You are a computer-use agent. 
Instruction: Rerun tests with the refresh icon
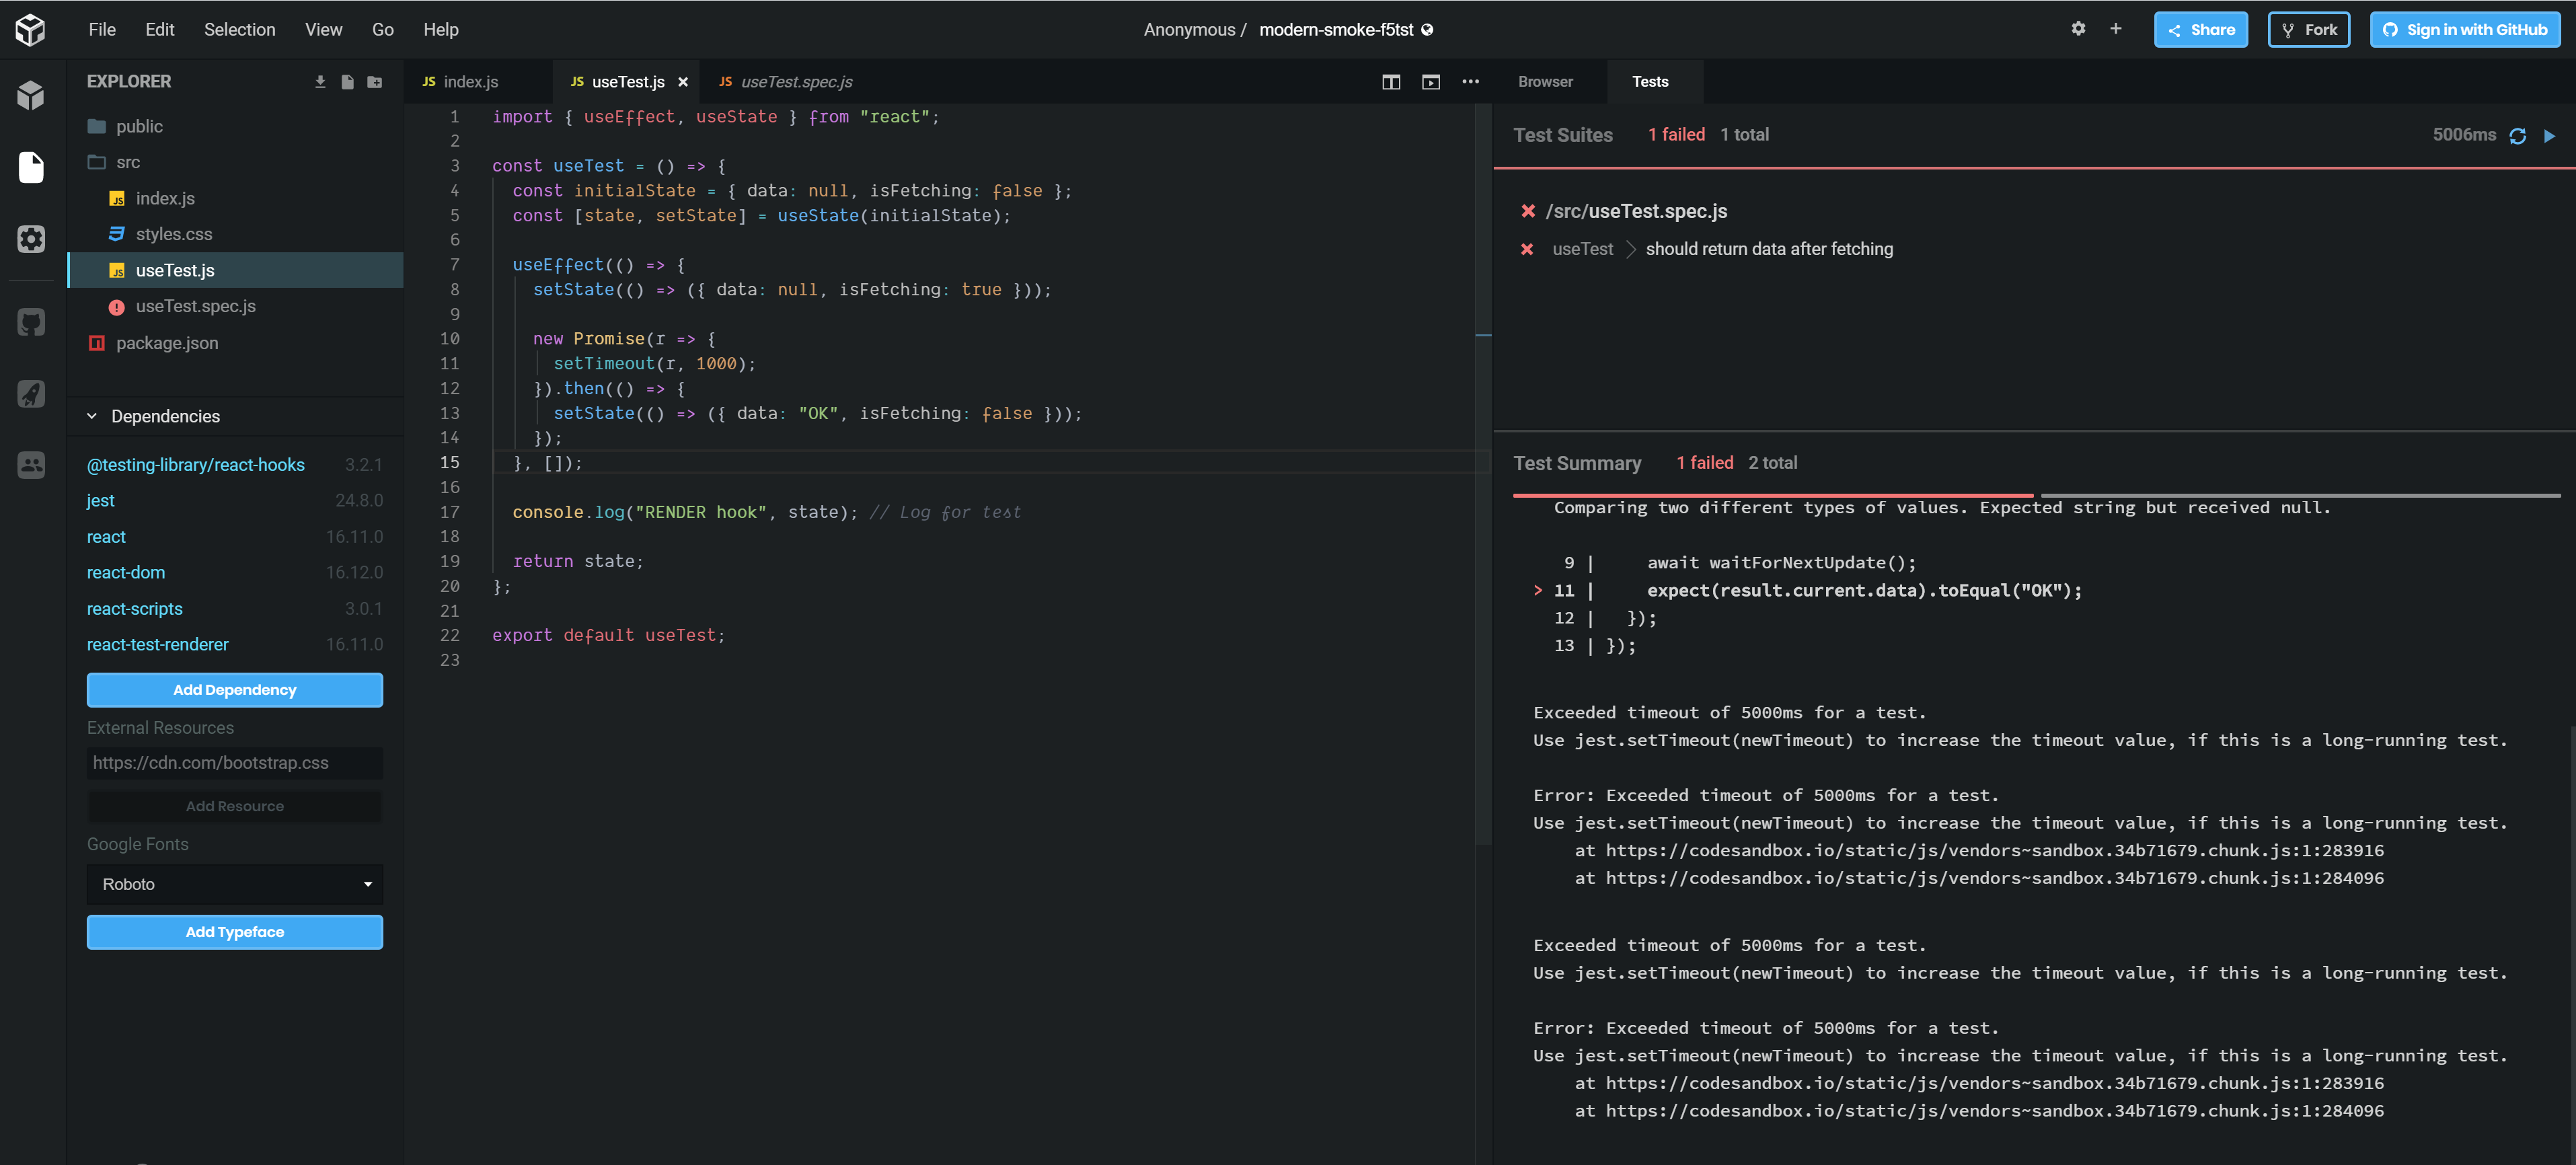tap(2518, 135)
